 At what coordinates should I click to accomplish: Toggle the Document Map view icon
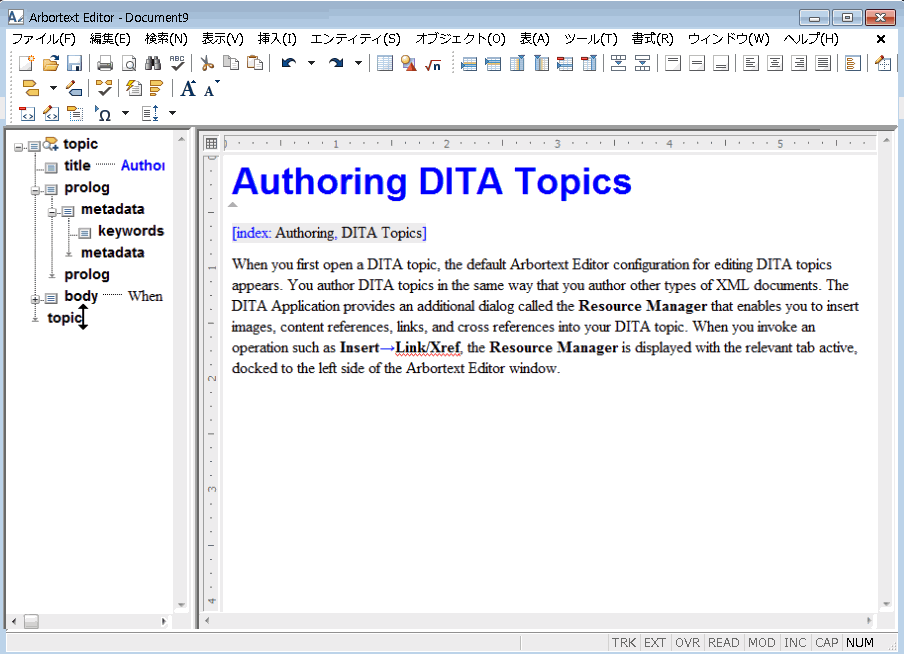[853, 63]
